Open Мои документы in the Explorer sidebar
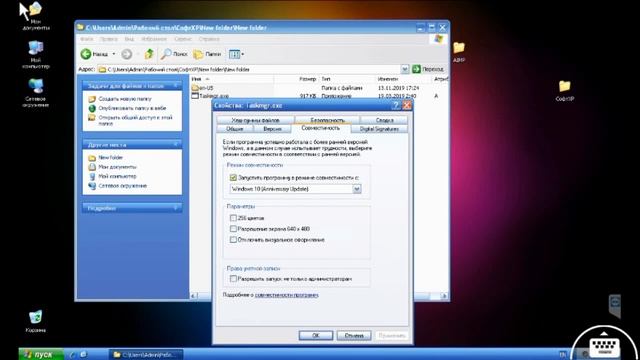Screen dimensions: 640x360 click(117, 167)
